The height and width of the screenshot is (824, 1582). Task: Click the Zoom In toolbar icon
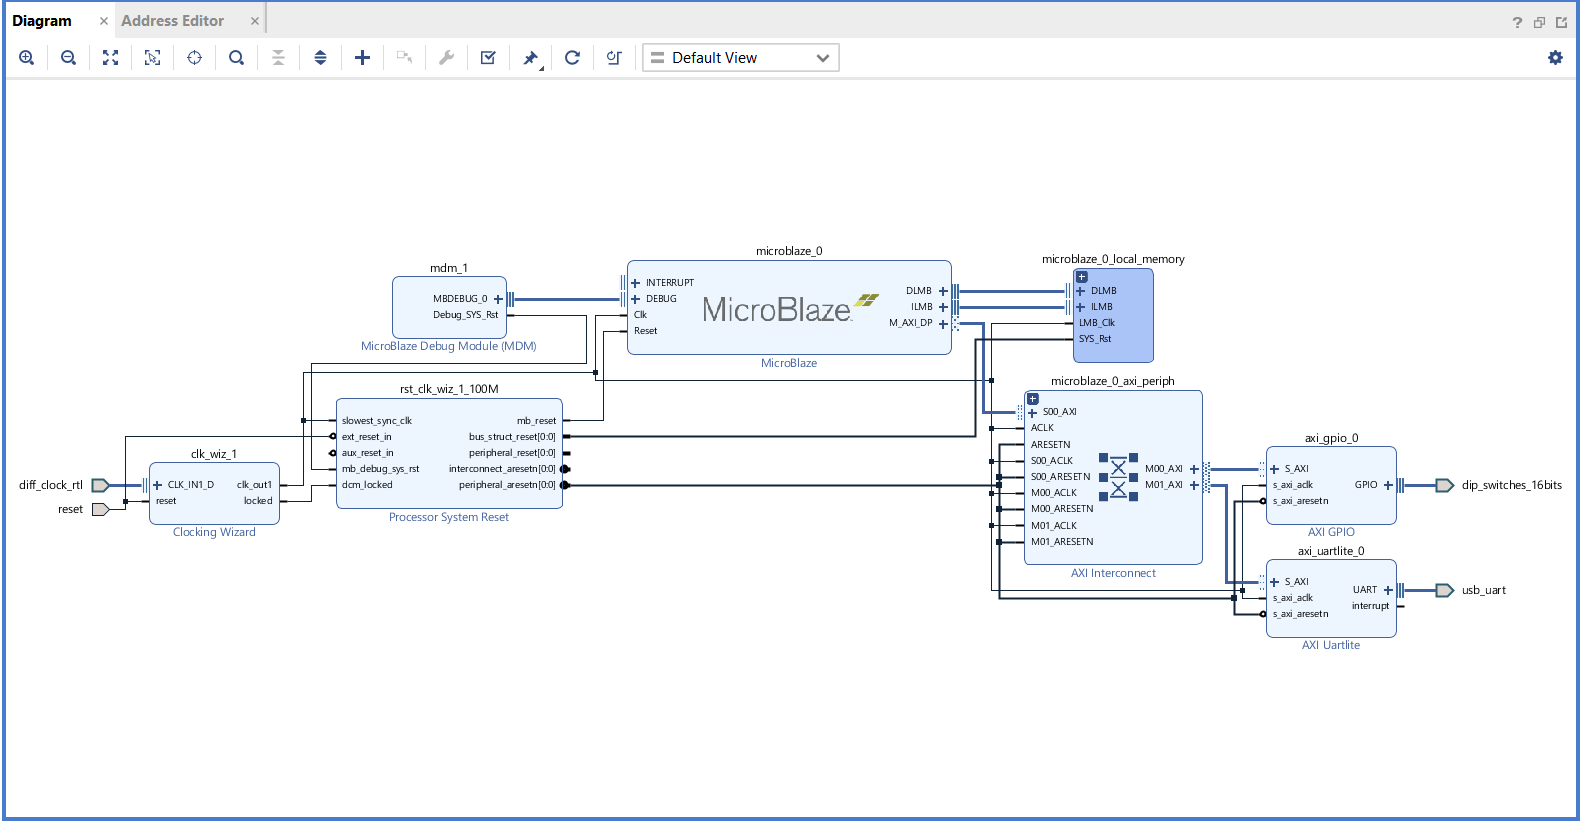click(x=27, y=58)
